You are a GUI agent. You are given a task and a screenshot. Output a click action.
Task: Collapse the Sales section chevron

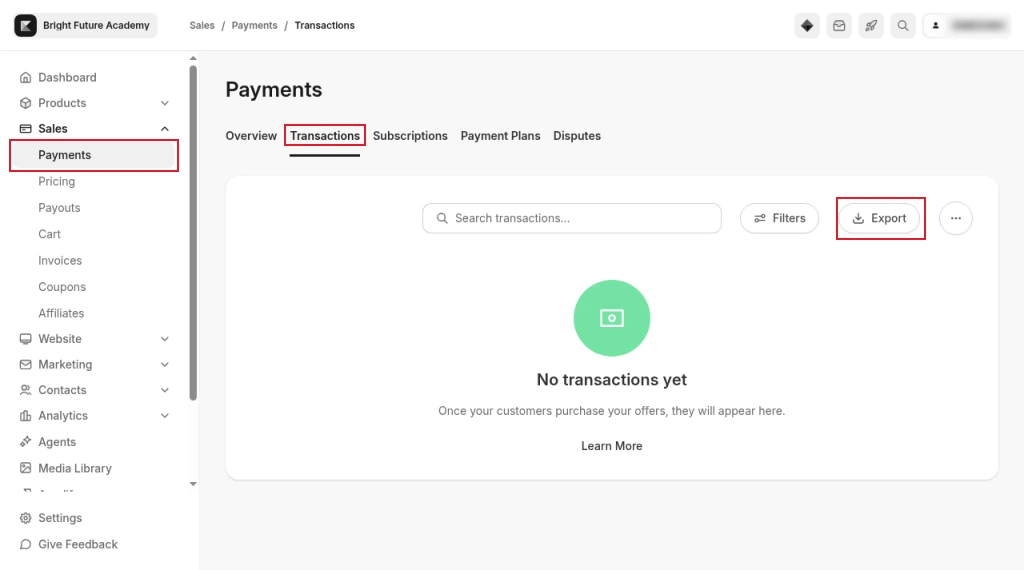(x=165, y=129)
